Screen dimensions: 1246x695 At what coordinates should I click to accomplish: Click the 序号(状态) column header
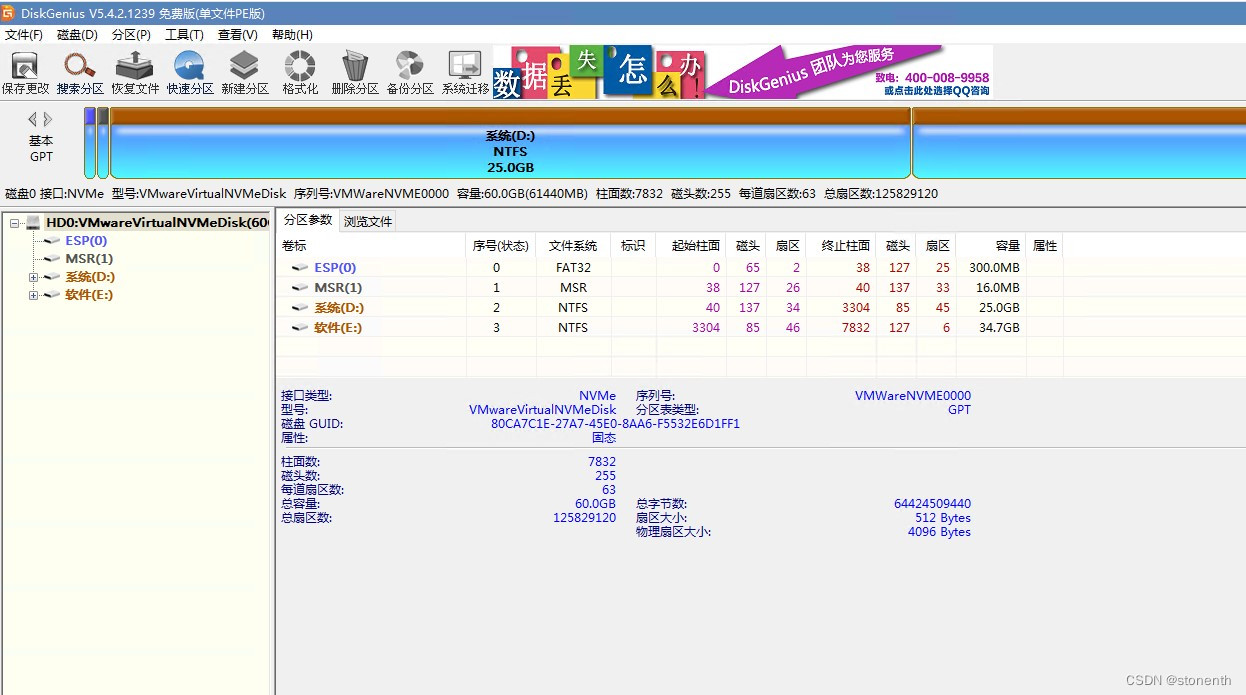point(501,246)
